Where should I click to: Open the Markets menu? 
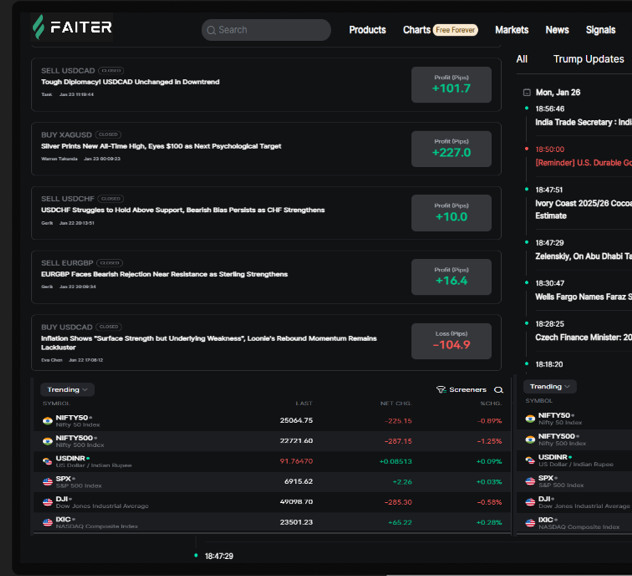pyautogui.click(x=511, y=30)
